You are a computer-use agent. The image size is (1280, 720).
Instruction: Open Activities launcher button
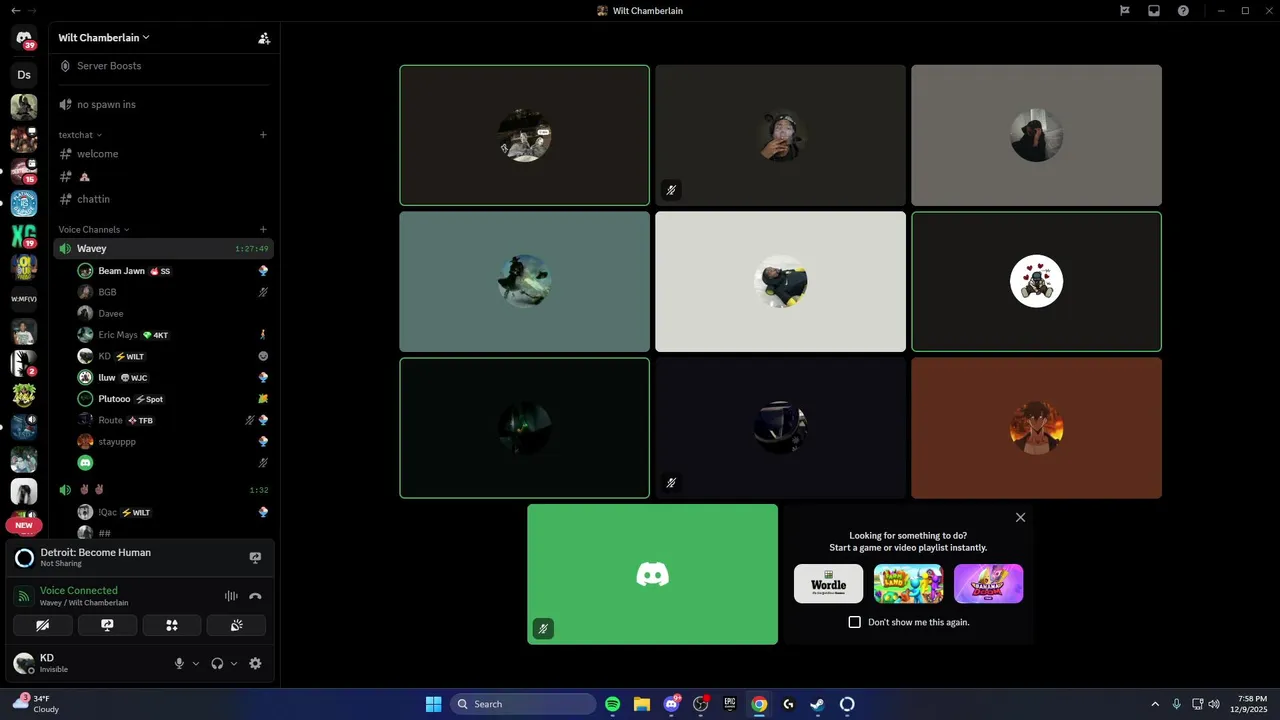(172, 626)
